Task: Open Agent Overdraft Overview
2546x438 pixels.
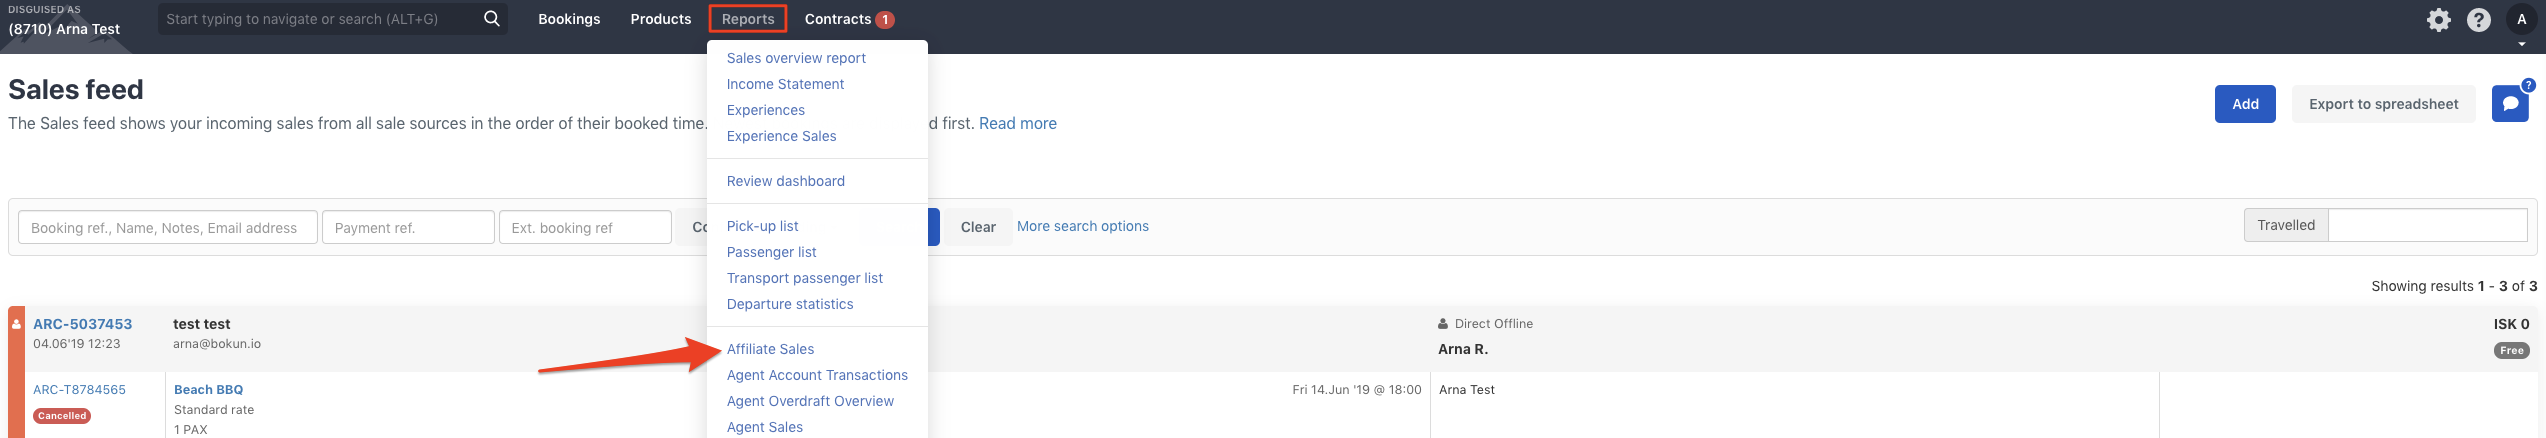Action: click(810, 401)
